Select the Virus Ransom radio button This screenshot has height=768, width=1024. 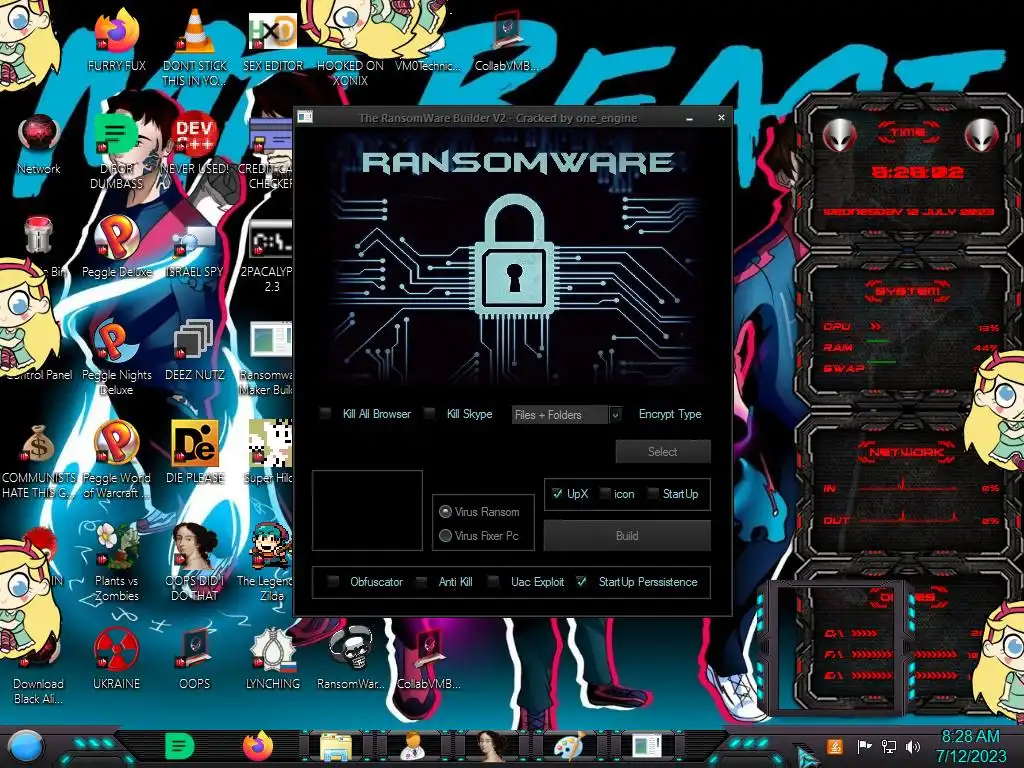click(x=445, y=511)
